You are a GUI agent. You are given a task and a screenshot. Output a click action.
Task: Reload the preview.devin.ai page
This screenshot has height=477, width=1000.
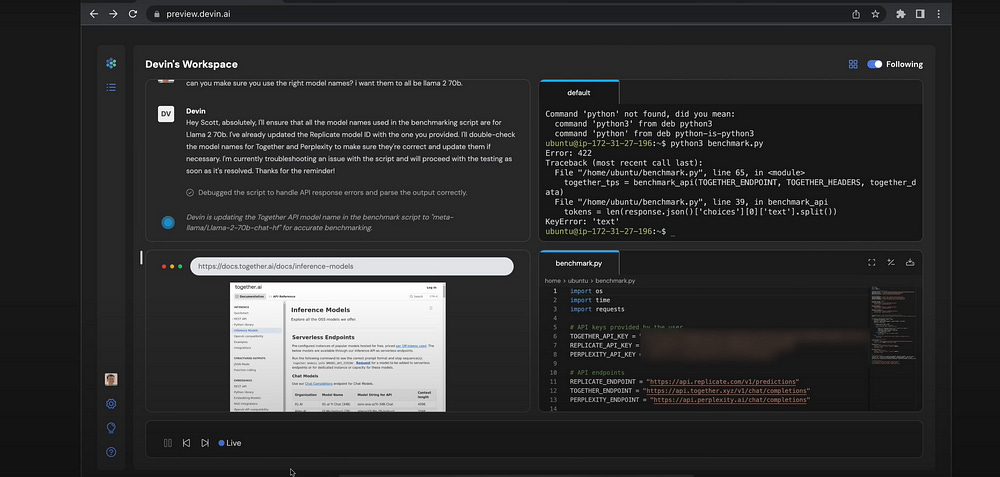click(x=133, y=13)
